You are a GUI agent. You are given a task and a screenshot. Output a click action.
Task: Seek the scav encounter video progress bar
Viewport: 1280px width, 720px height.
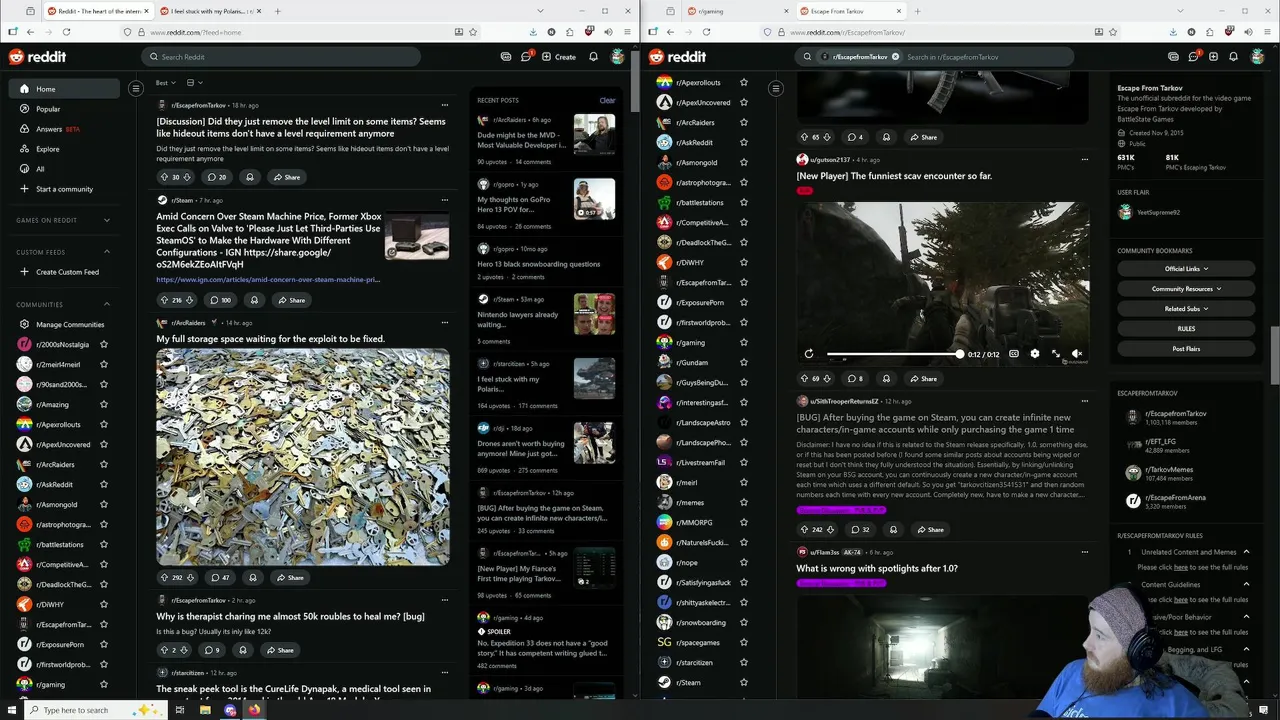(894, 354)
